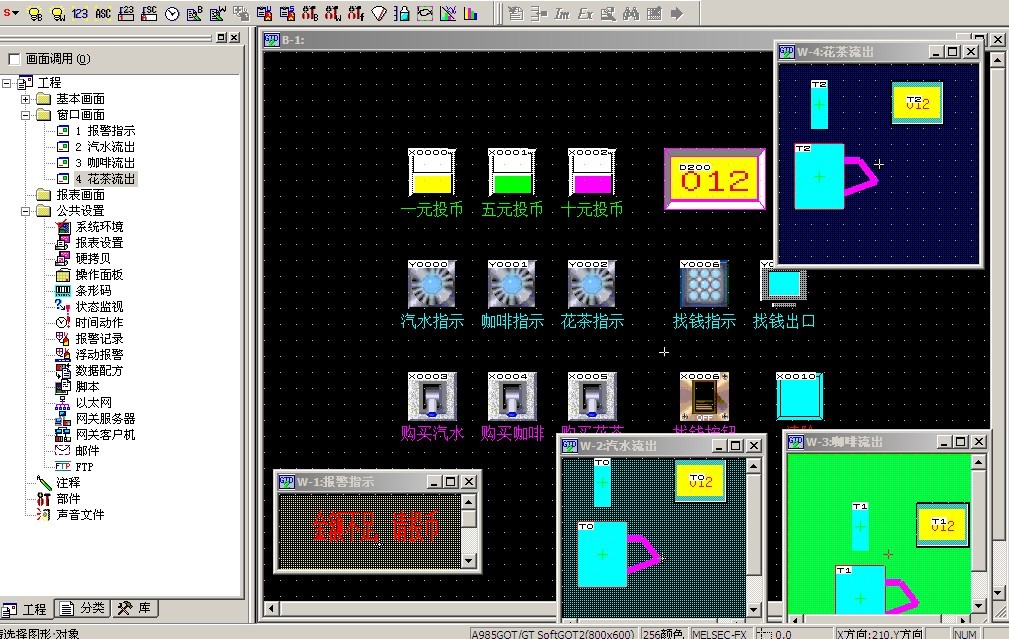The width and height of the screenshot is (1009, 639).
Task: Select the ASCII display ASC toolbar icon
Action: [x=103, y=13]
